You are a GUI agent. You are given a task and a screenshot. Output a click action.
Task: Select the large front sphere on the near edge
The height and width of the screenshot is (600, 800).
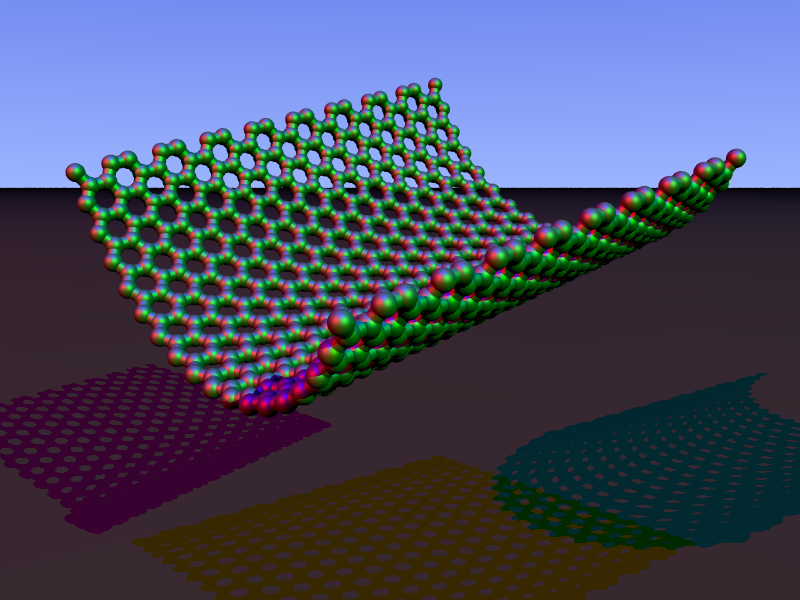pyautogui.click(x=342, y=323)
